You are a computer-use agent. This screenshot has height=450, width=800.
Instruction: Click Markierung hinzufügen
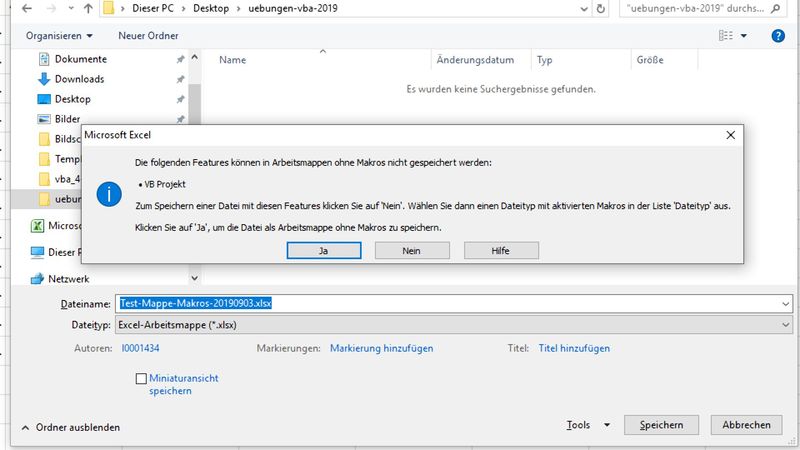tap(382, 348)
